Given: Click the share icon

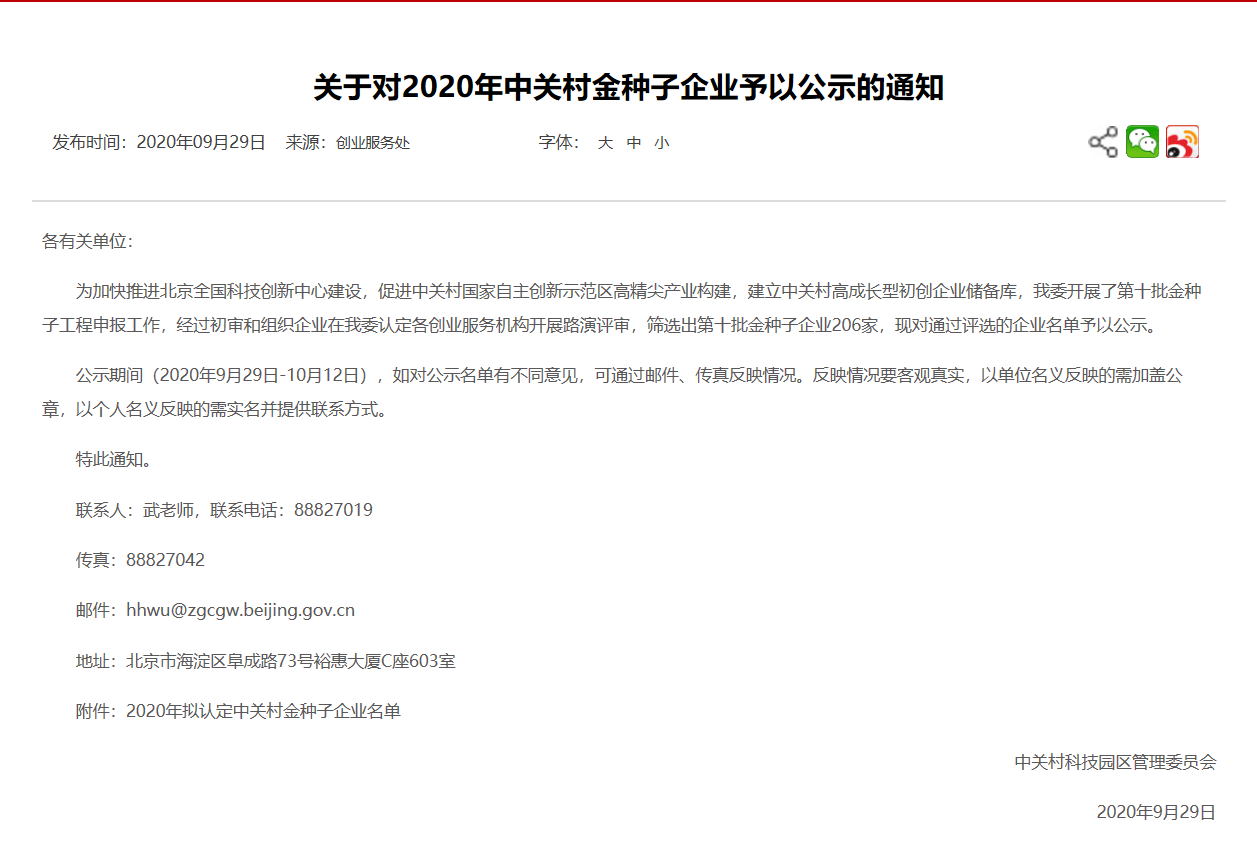Looking at the screenshot, I should tap(1103, 142).
